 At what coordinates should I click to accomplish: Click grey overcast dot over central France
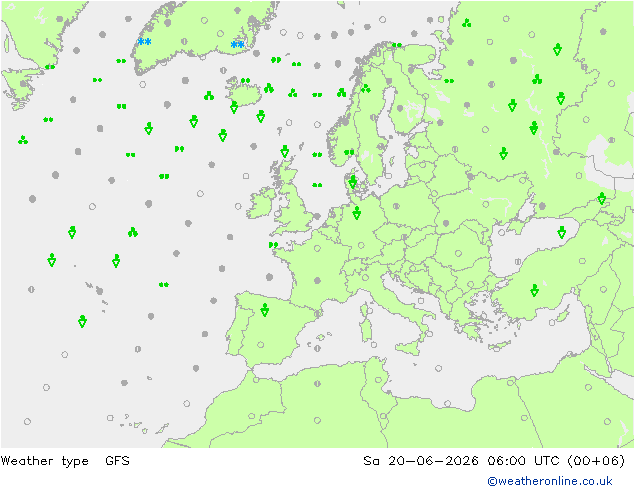tap(317, 280)
